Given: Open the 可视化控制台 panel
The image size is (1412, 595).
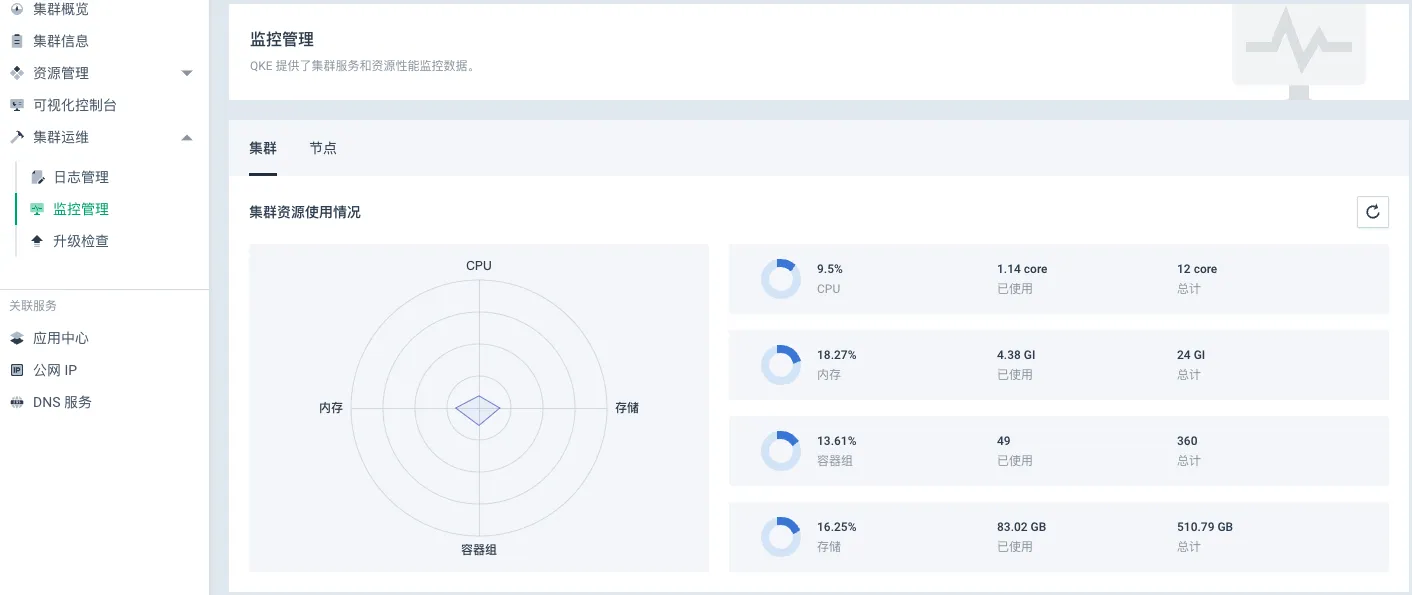Looking at the screenshot, I should point(75,104).
